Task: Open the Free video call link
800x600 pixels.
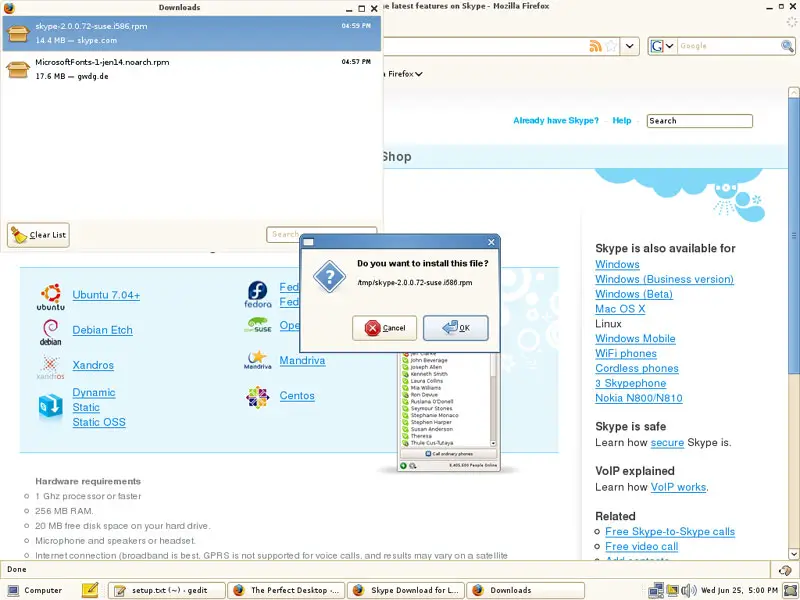Action: pyautogui.click(x=641, y=546)
